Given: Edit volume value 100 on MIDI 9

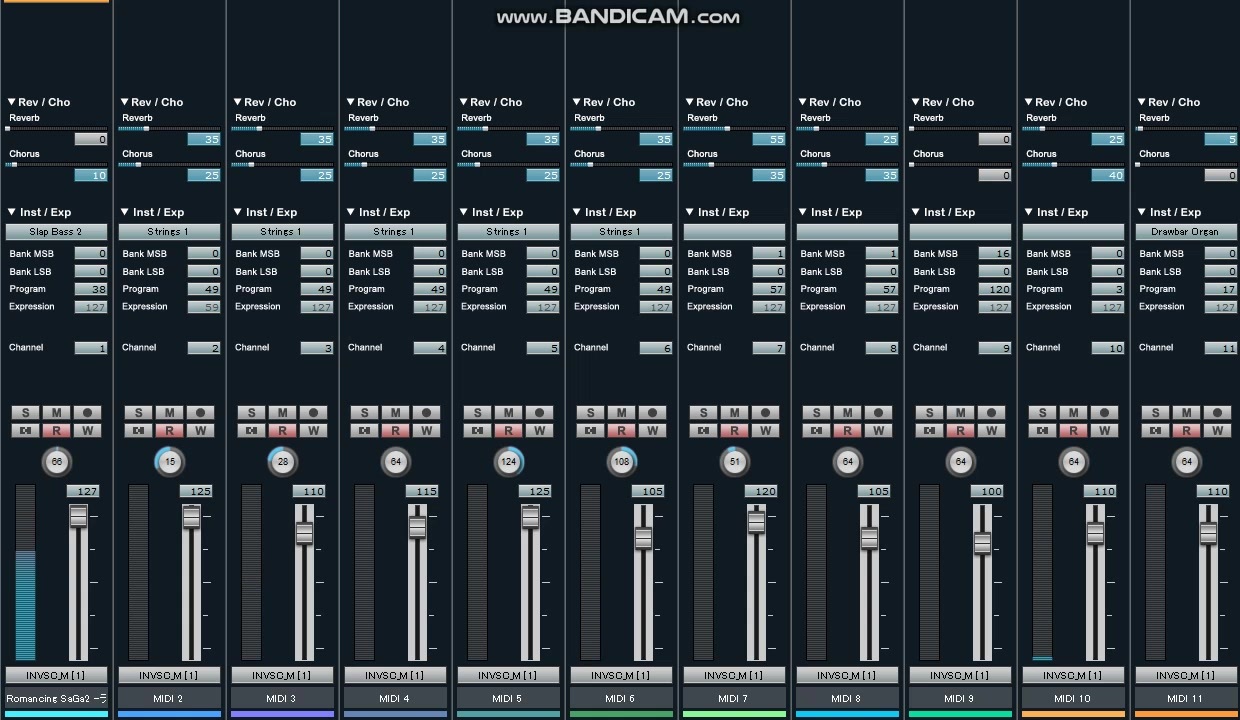Looking at the screenshot, I should [x=987, y=491].
